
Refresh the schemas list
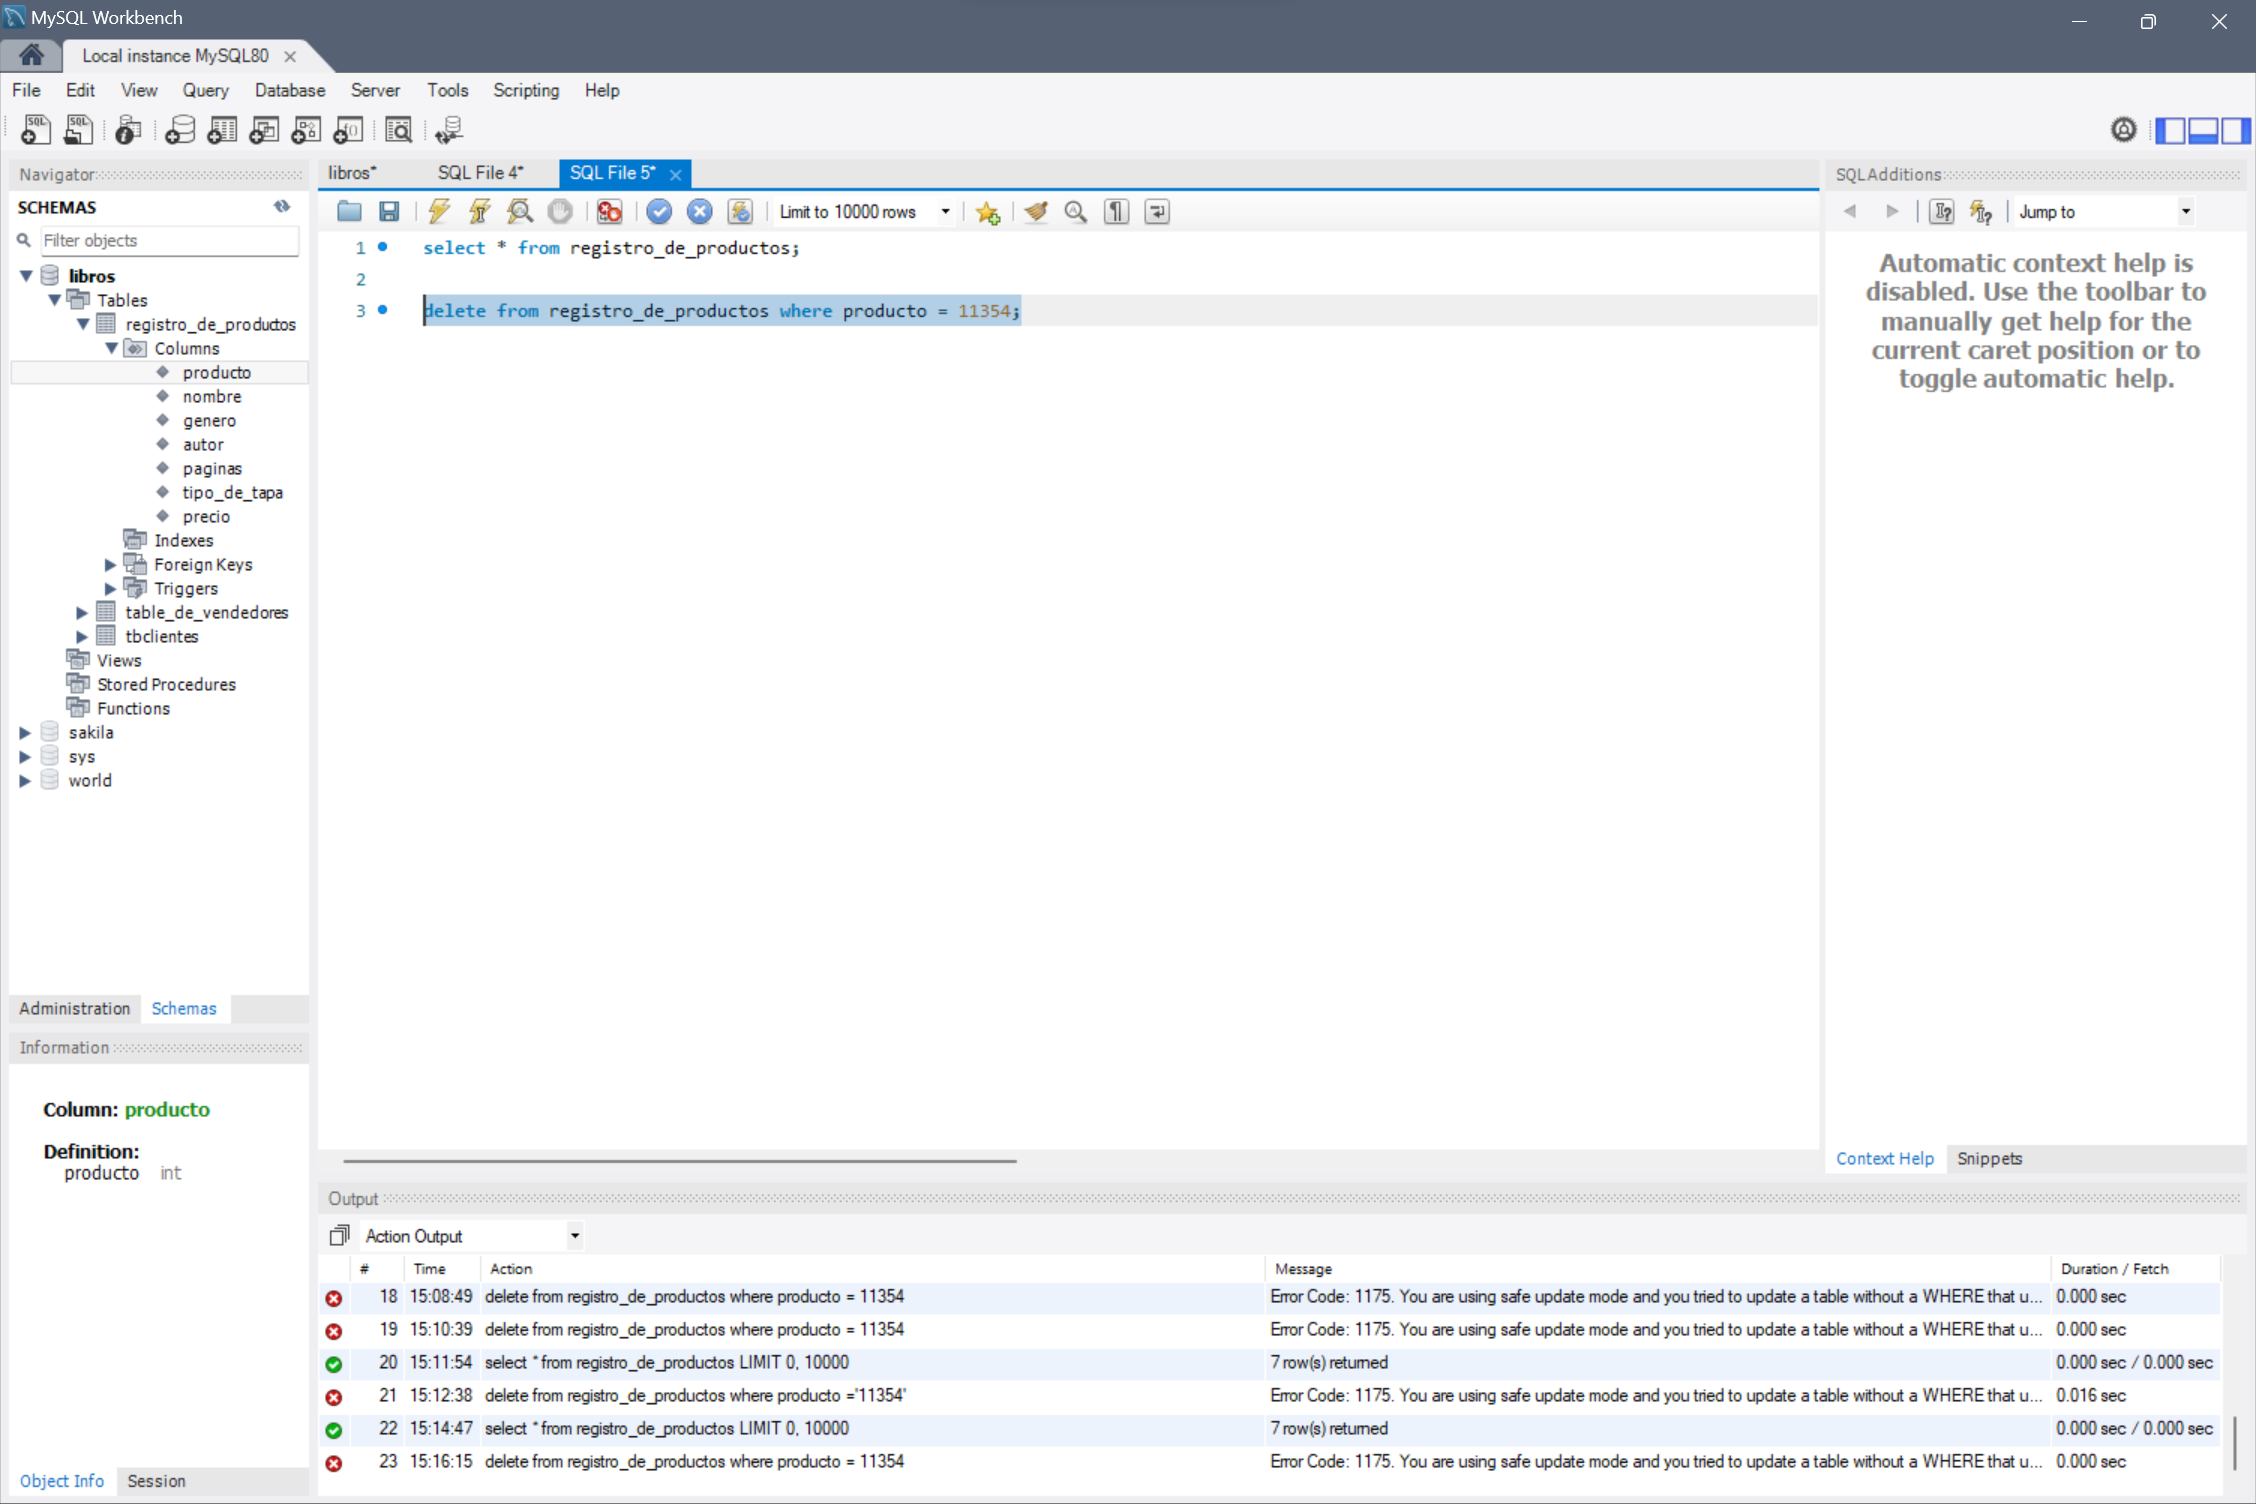click(282, 206)
